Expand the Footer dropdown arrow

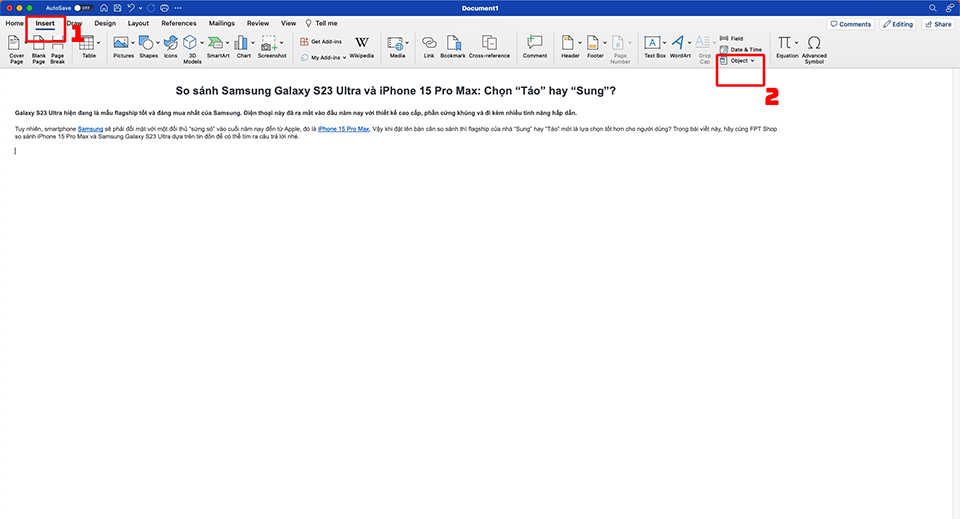coord(605,43)
